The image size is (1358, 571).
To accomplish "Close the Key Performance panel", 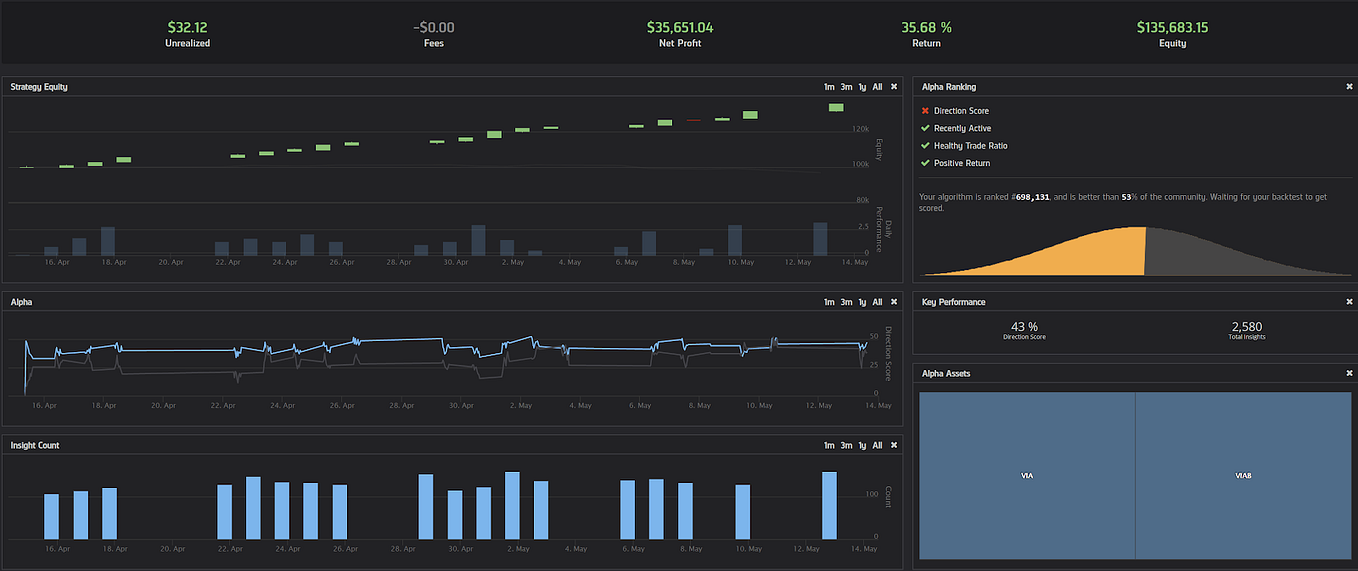I will pos(1349,302).
